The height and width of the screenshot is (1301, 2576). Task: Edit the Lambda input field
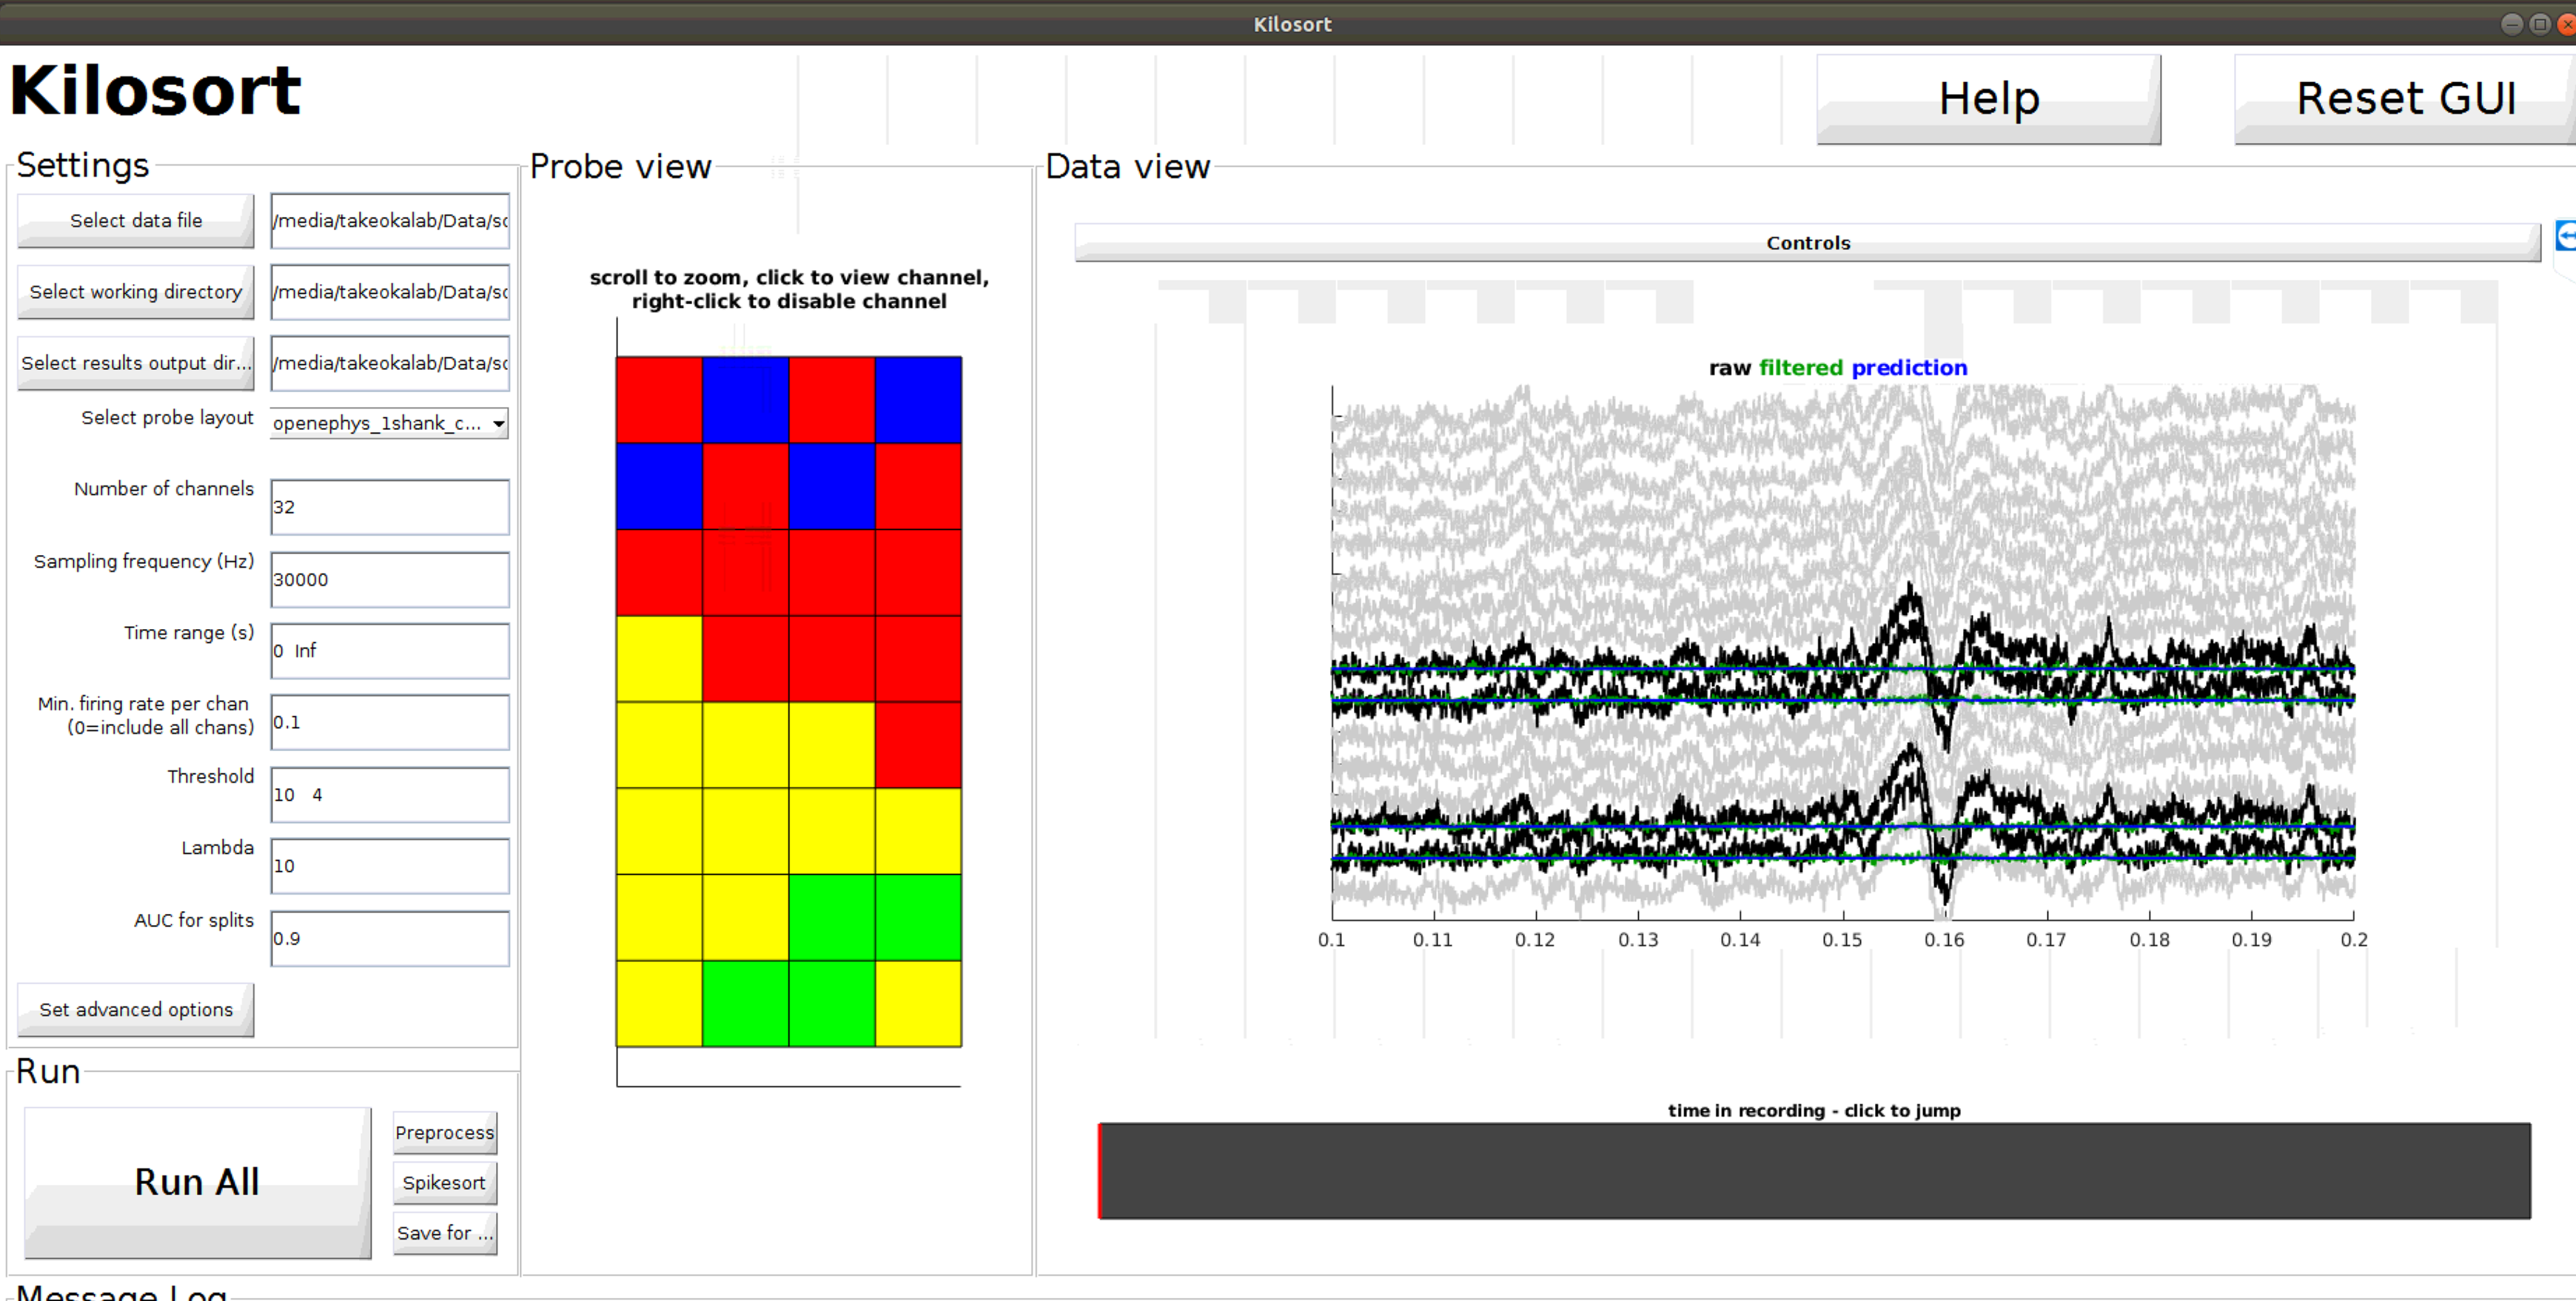click(x=389, y=866)
